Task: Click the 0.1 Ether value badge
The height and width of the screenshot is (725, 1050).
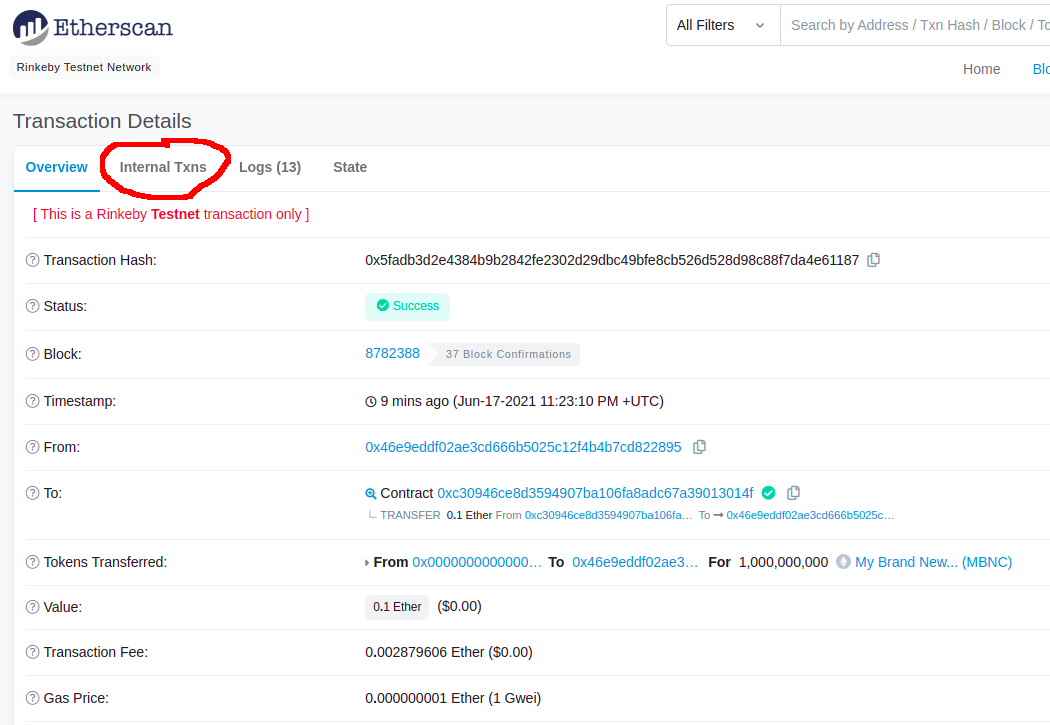Action: coord(396,607)
